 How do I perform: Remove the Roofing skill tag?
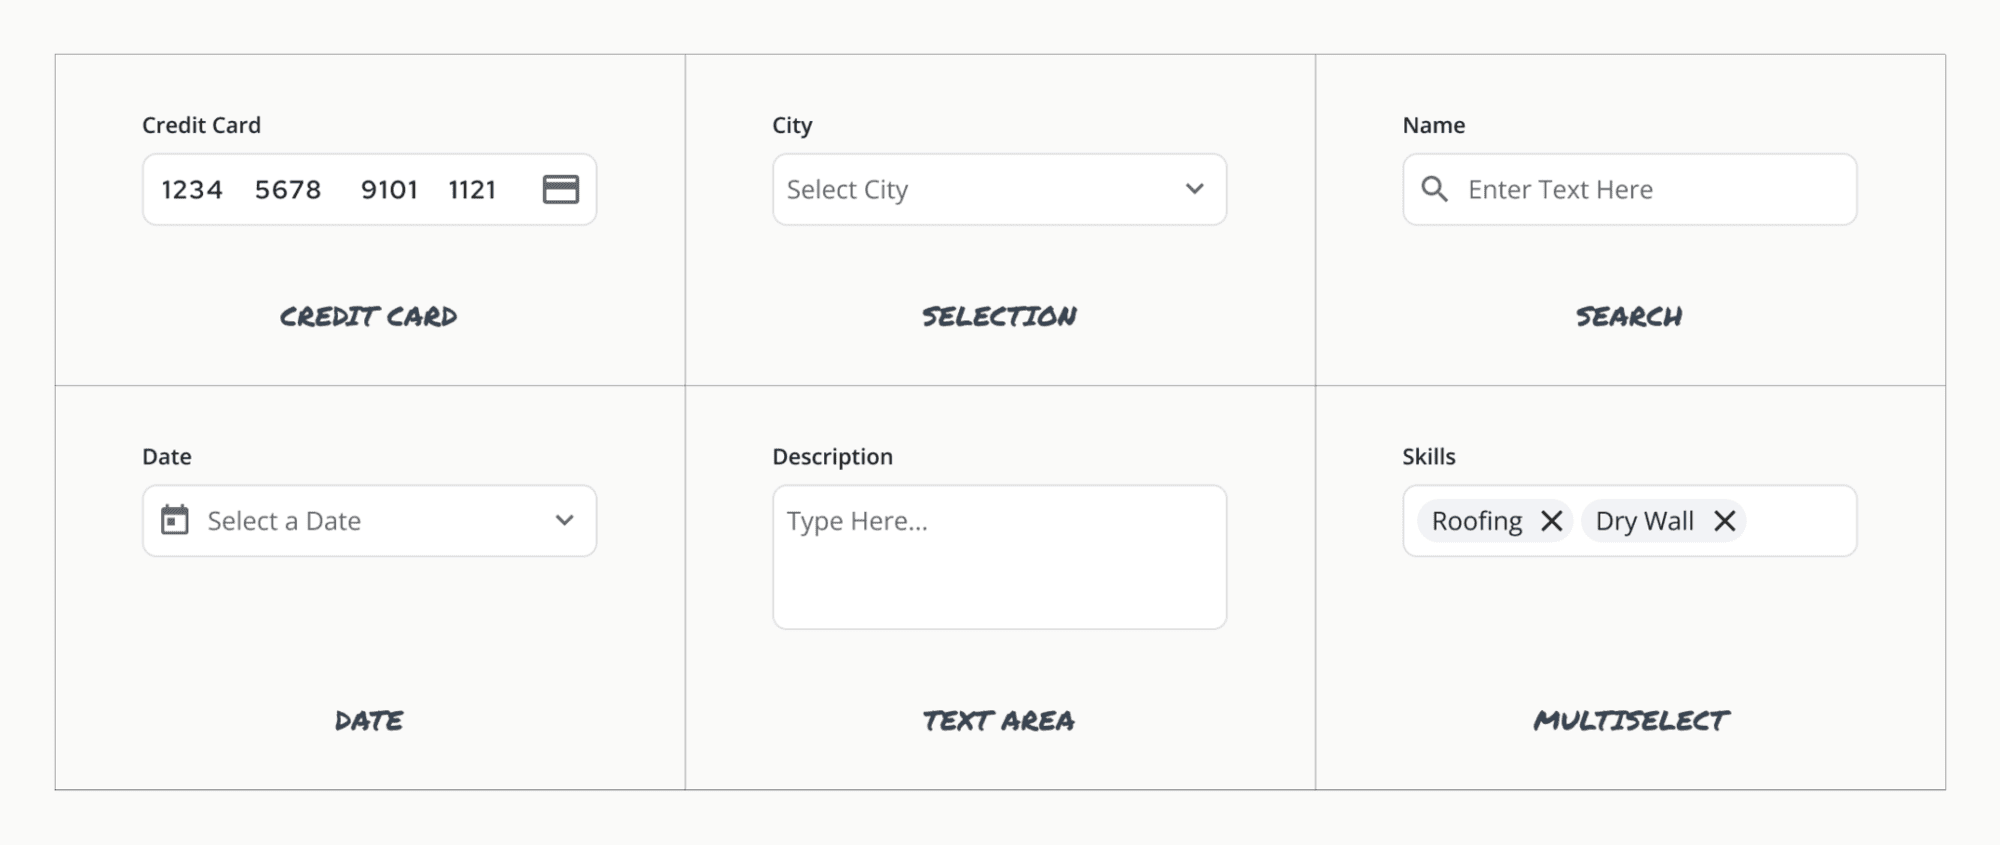point(1551,521)
